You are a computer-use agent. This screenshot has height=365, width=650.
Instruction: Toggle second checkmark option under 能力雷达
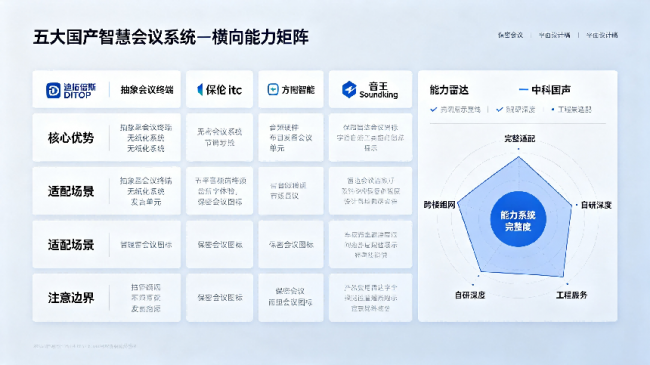pyautogui.click(x=500, y=110)
